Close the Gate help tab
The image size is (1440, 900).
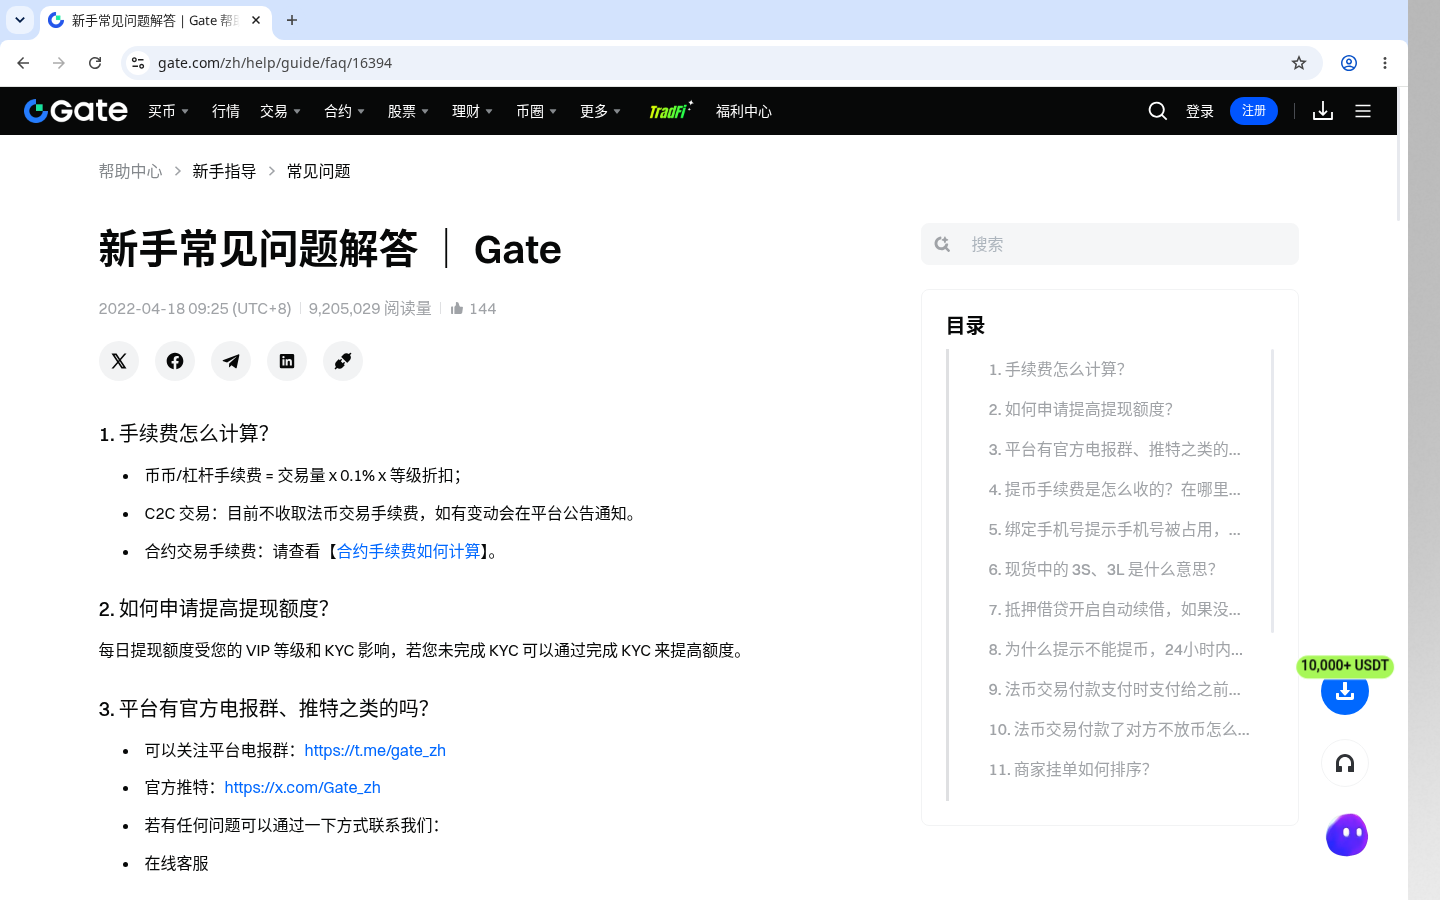(x=256, y=20)
